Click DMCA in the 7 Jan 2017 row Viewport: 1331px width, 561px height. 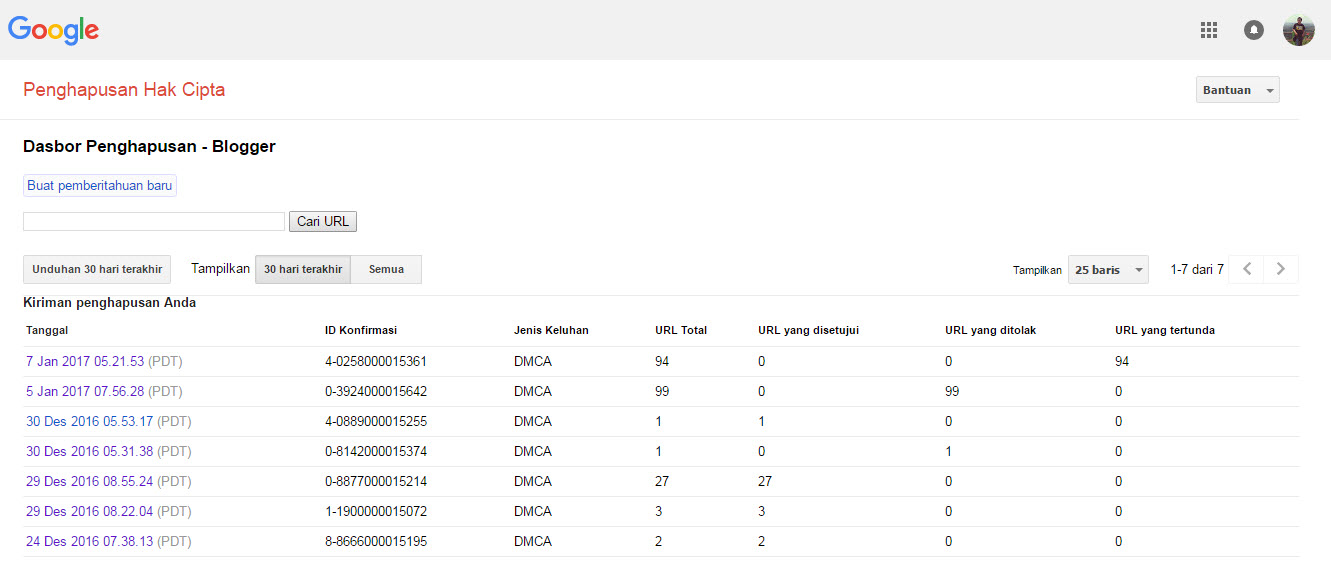click(x=533, y=361)
